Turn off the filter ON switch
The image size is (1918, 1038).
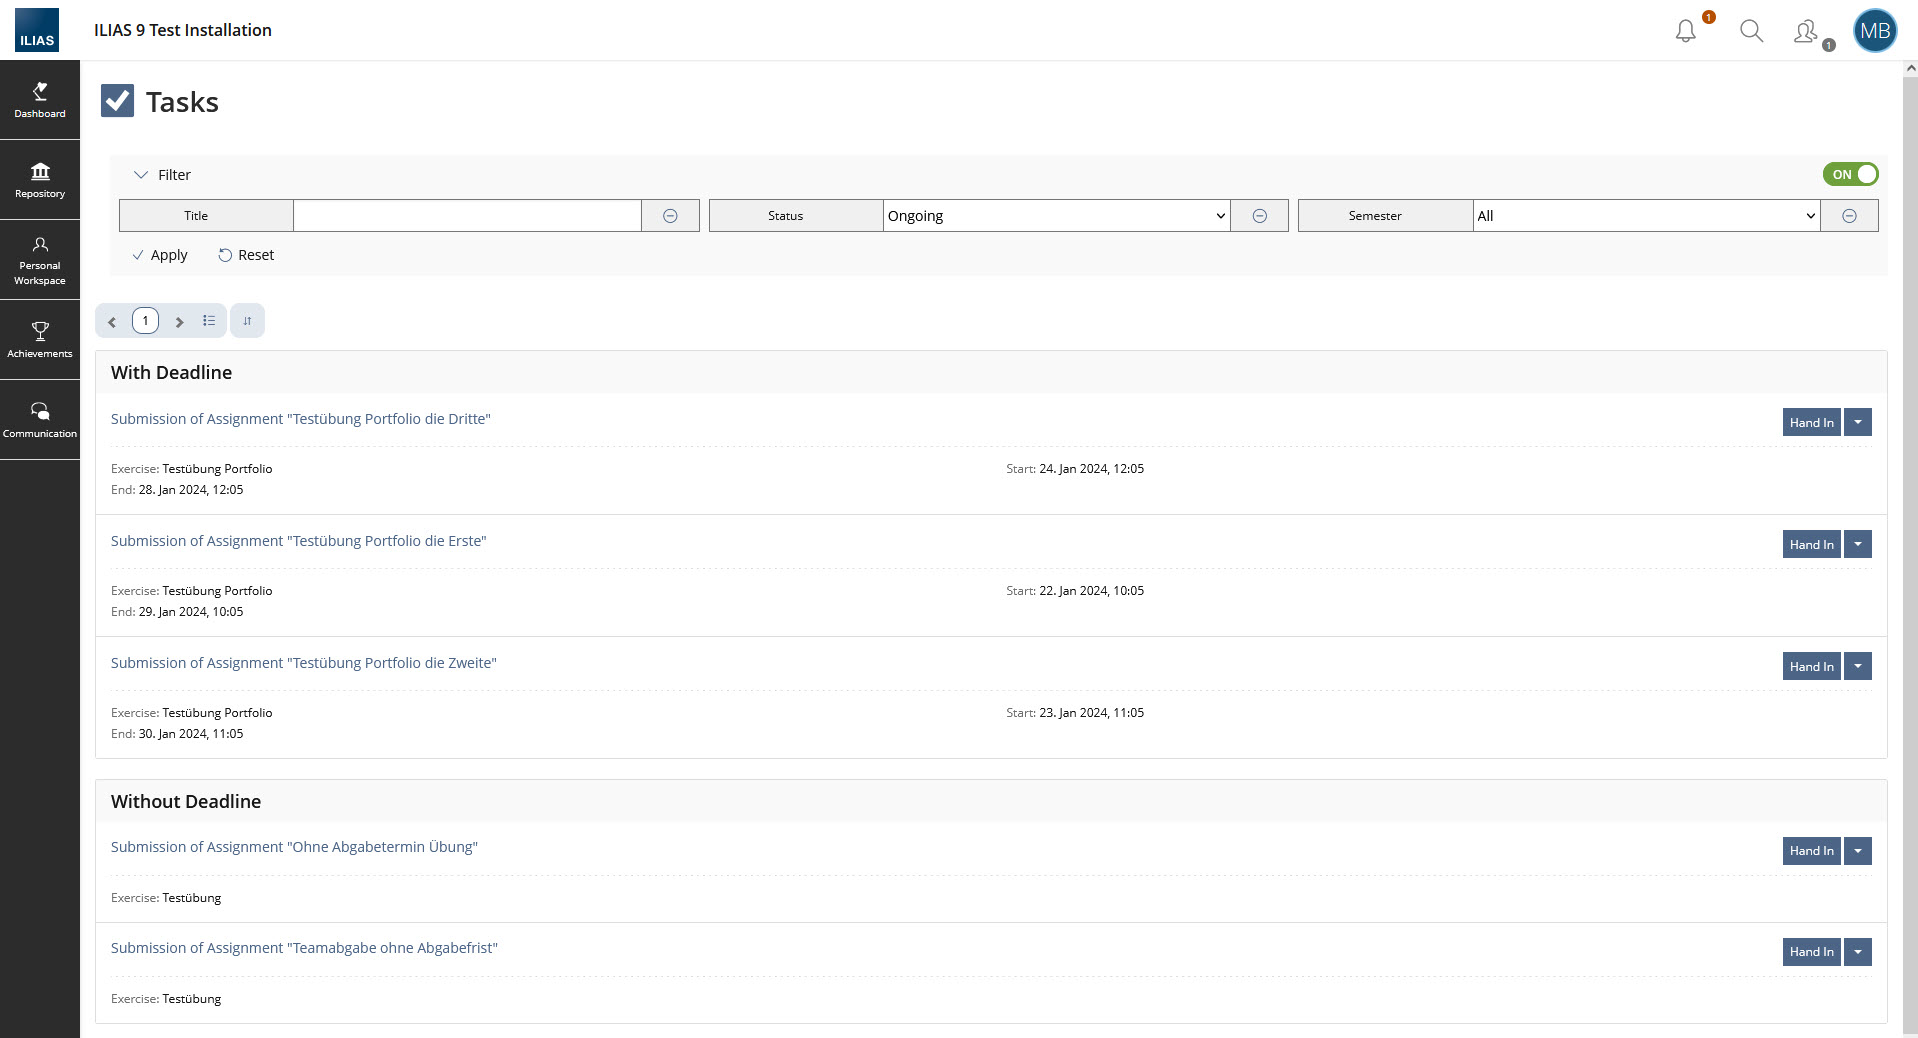coord(1850,174)
